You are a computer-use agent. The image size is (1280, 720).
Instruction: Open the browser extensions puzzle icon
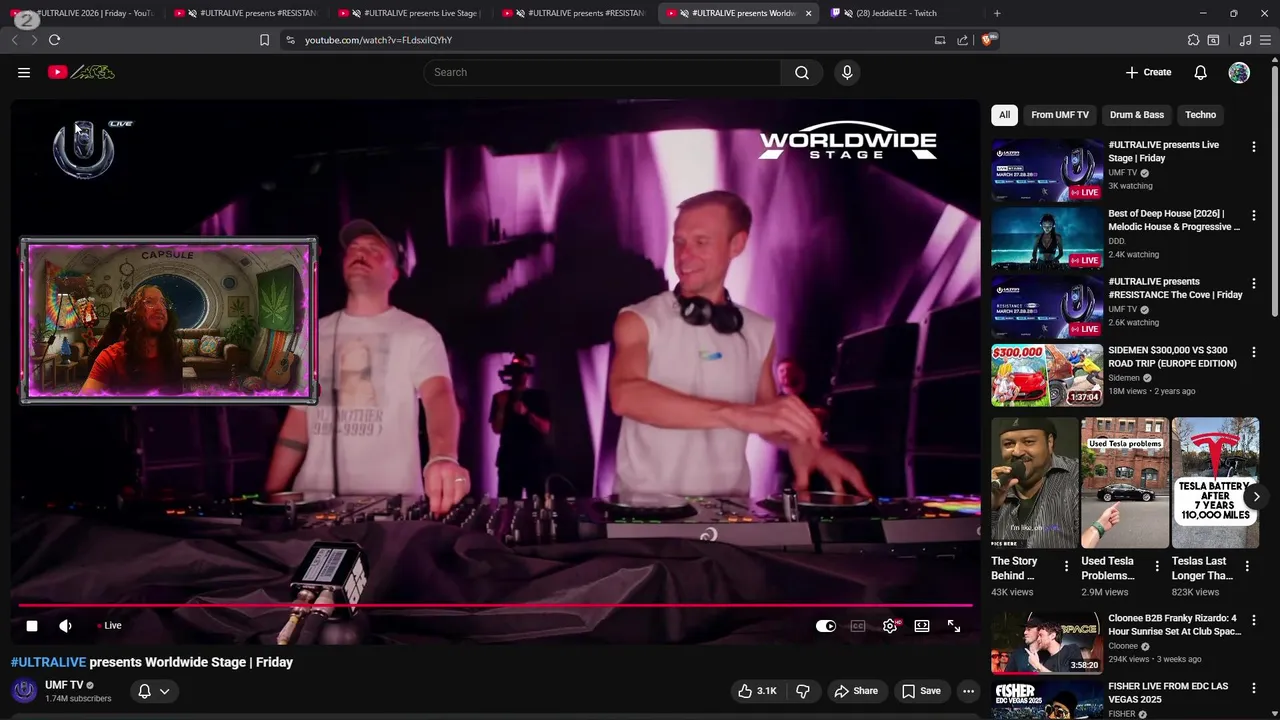click(1193, 40)
